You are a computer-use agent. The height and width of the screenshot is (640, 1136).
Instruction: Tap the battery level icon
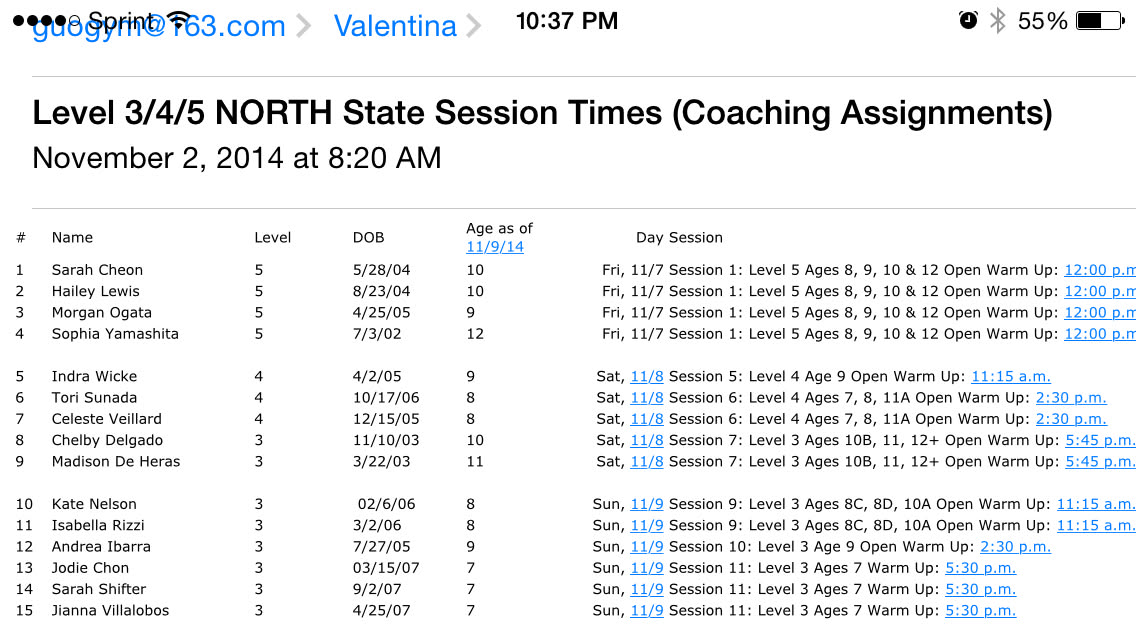point(1100,21)
